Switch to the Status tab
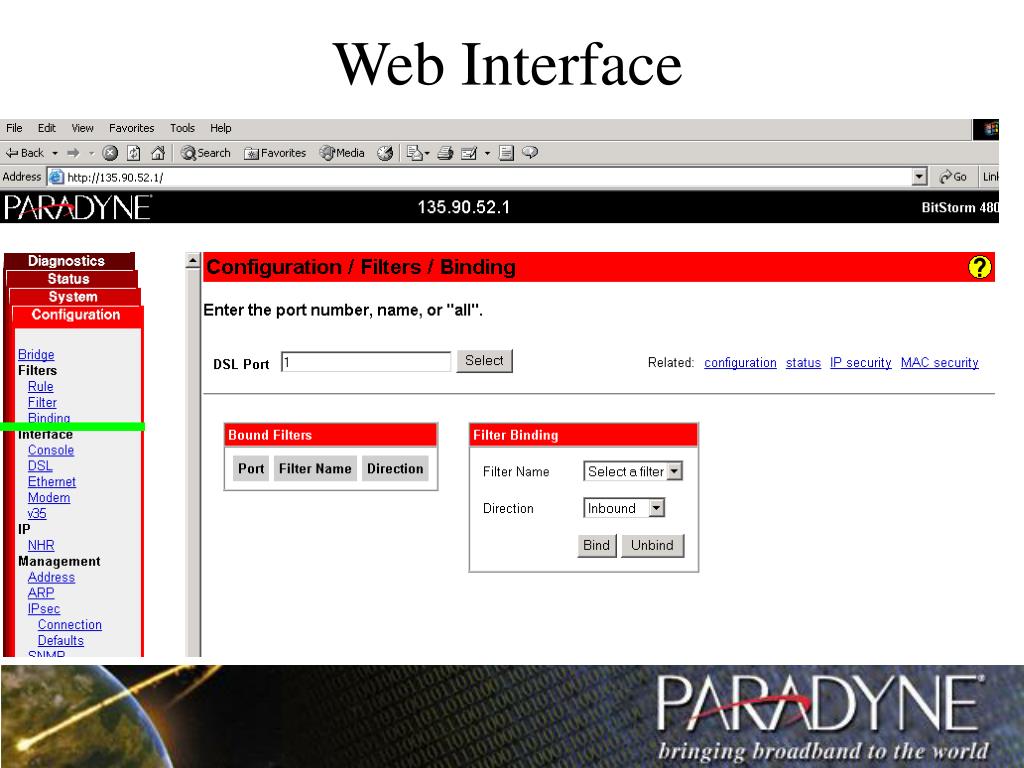The image size is (1024, 768). [71, 279]
